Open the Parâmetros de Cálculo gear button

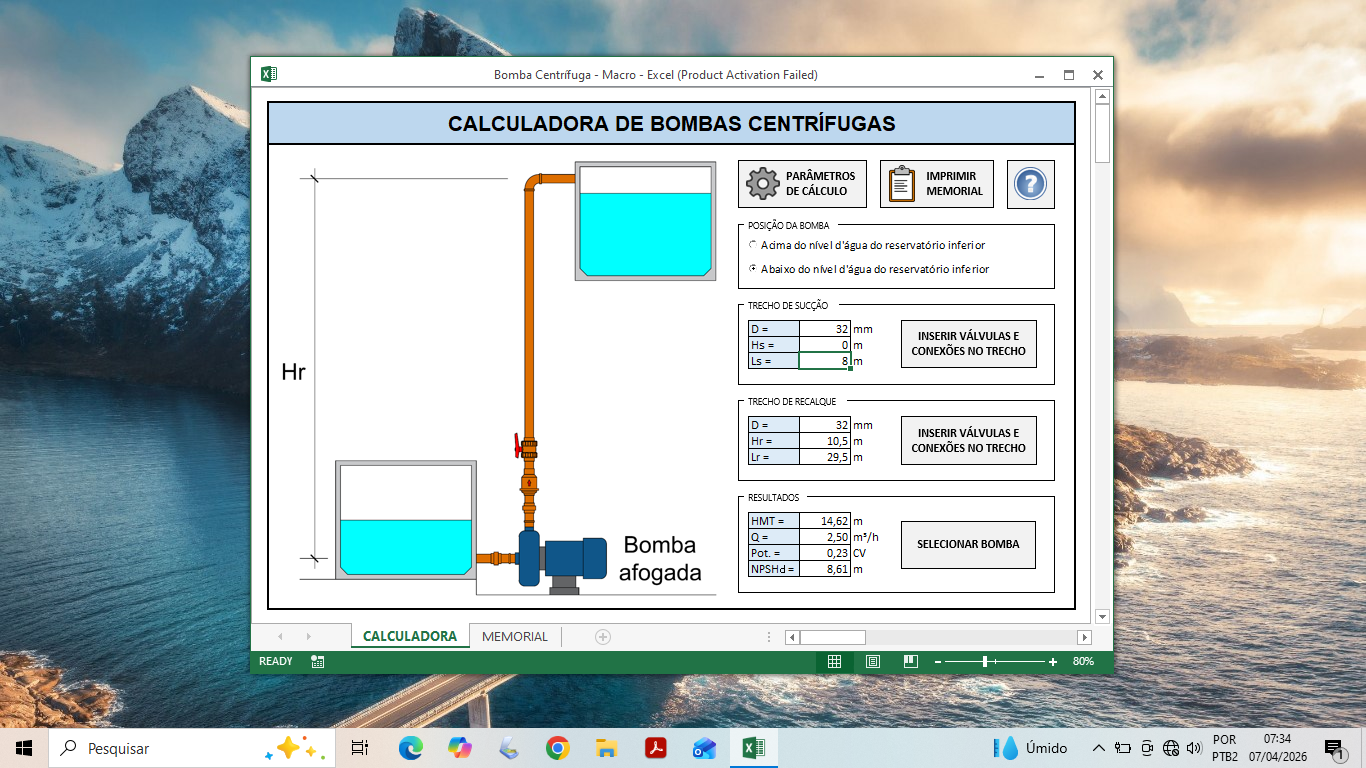pos(802,184)
